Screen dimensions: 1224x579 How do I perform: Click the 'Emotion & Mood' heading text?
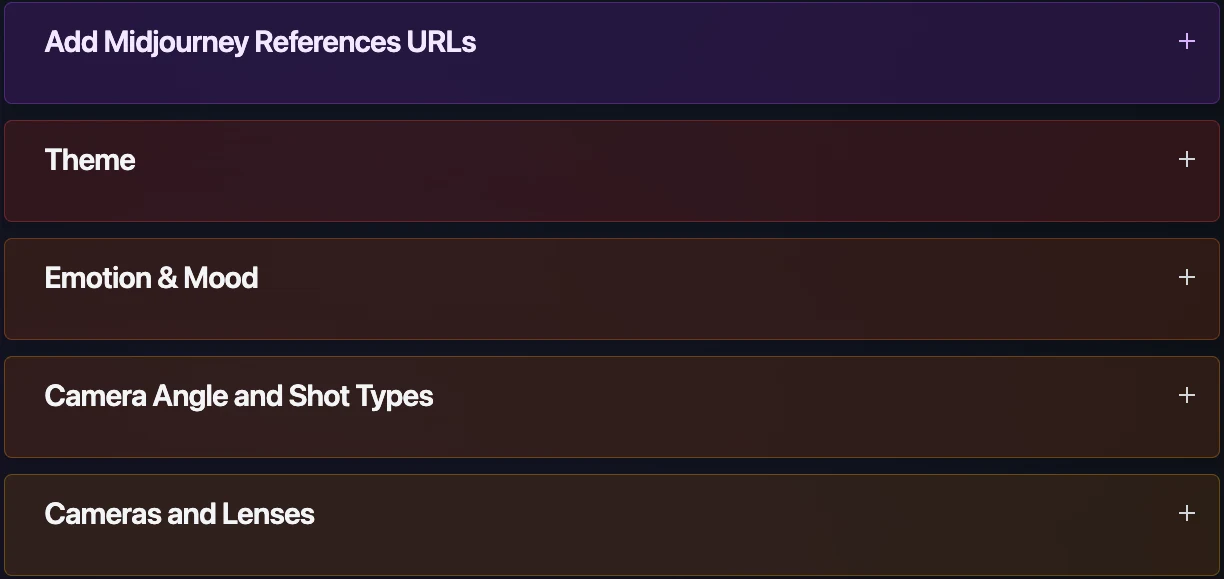(x=151, y=278)
